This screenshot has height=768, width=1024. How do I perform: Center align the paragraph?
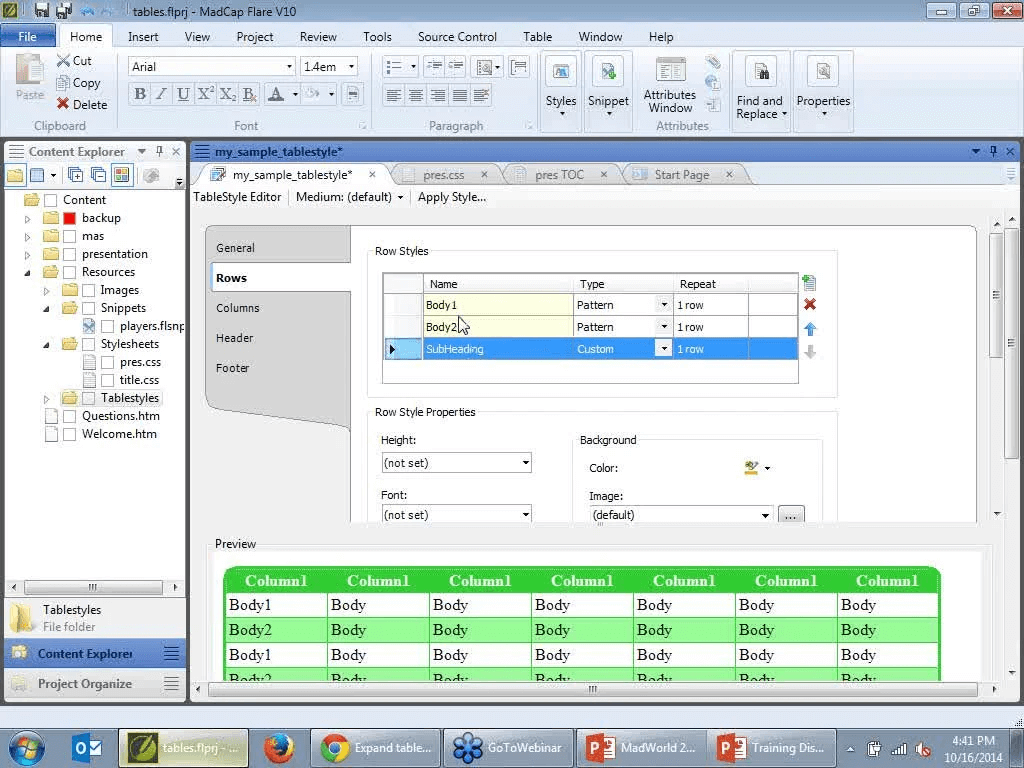[x=415, y=95]
